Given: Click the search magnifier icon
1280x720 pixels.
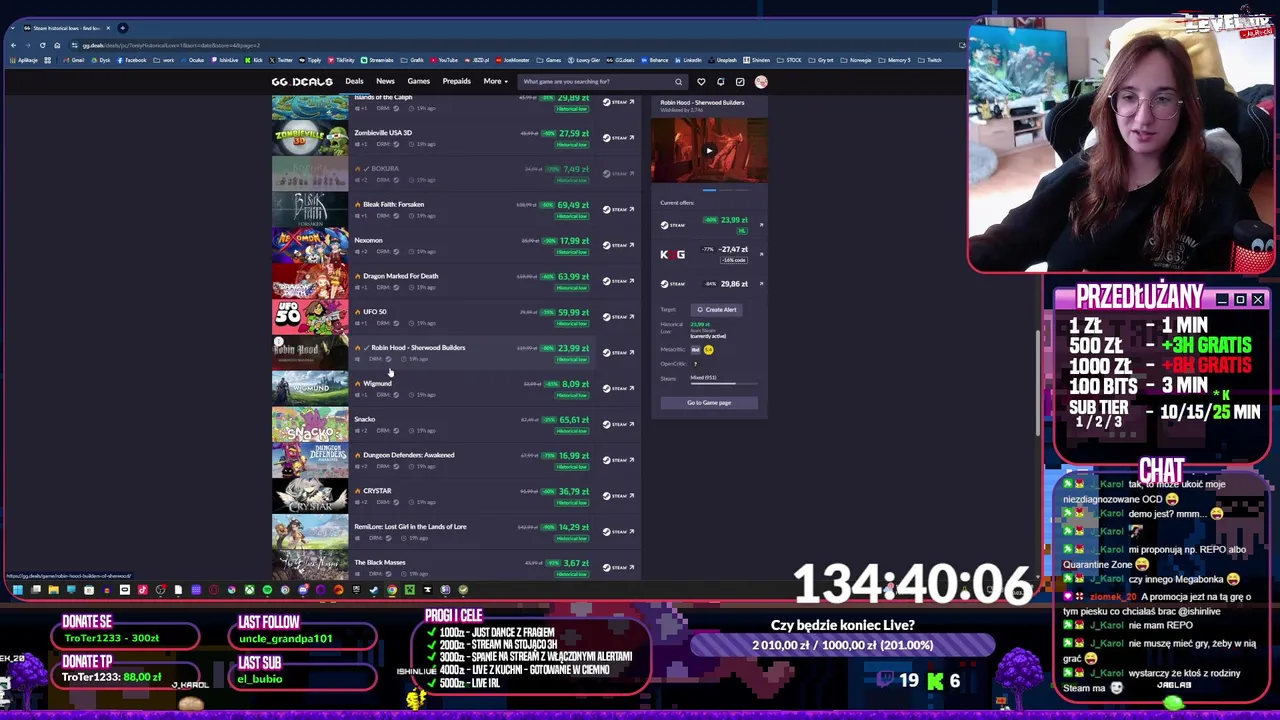Looking at the screenshot, I should 678,82.
